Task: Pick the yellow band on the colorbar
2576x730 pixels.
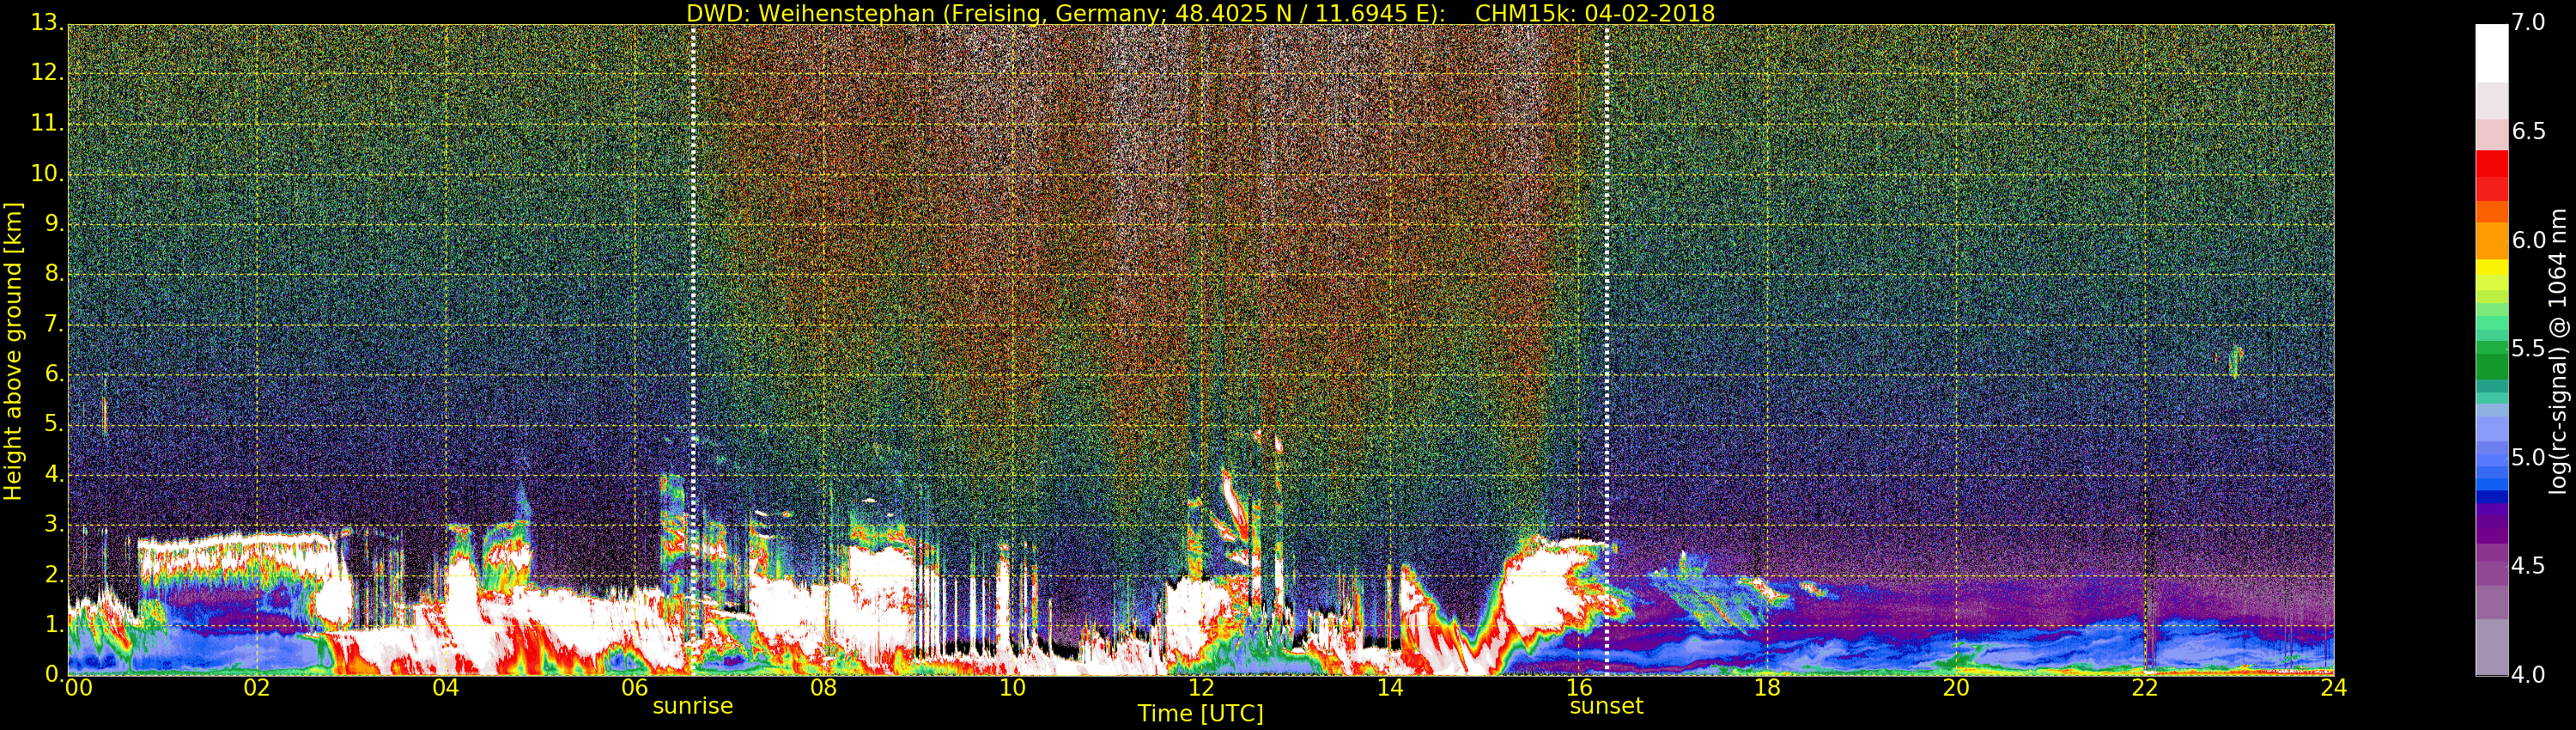Action: [x=2491, y=267]
